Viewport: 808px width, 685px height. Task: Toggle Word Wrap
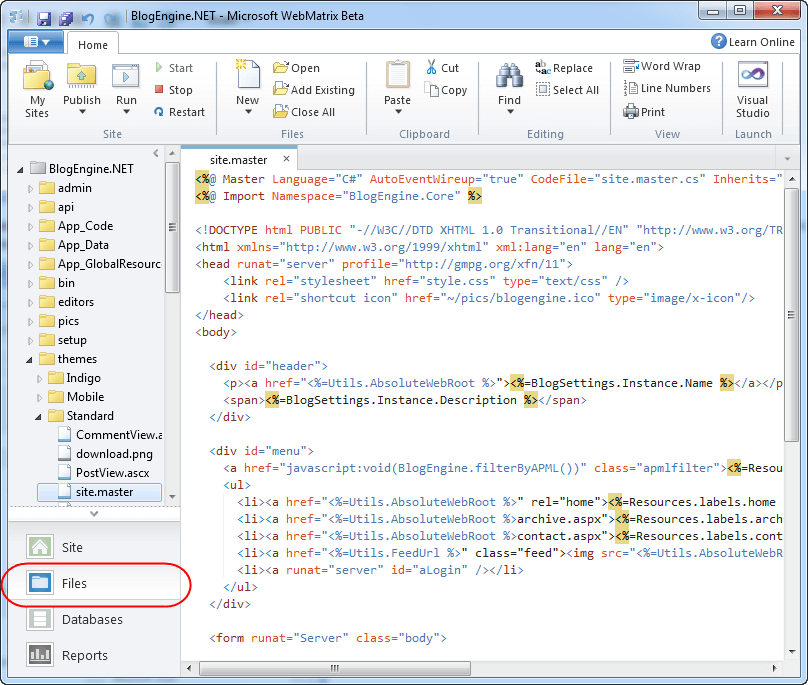662,66
